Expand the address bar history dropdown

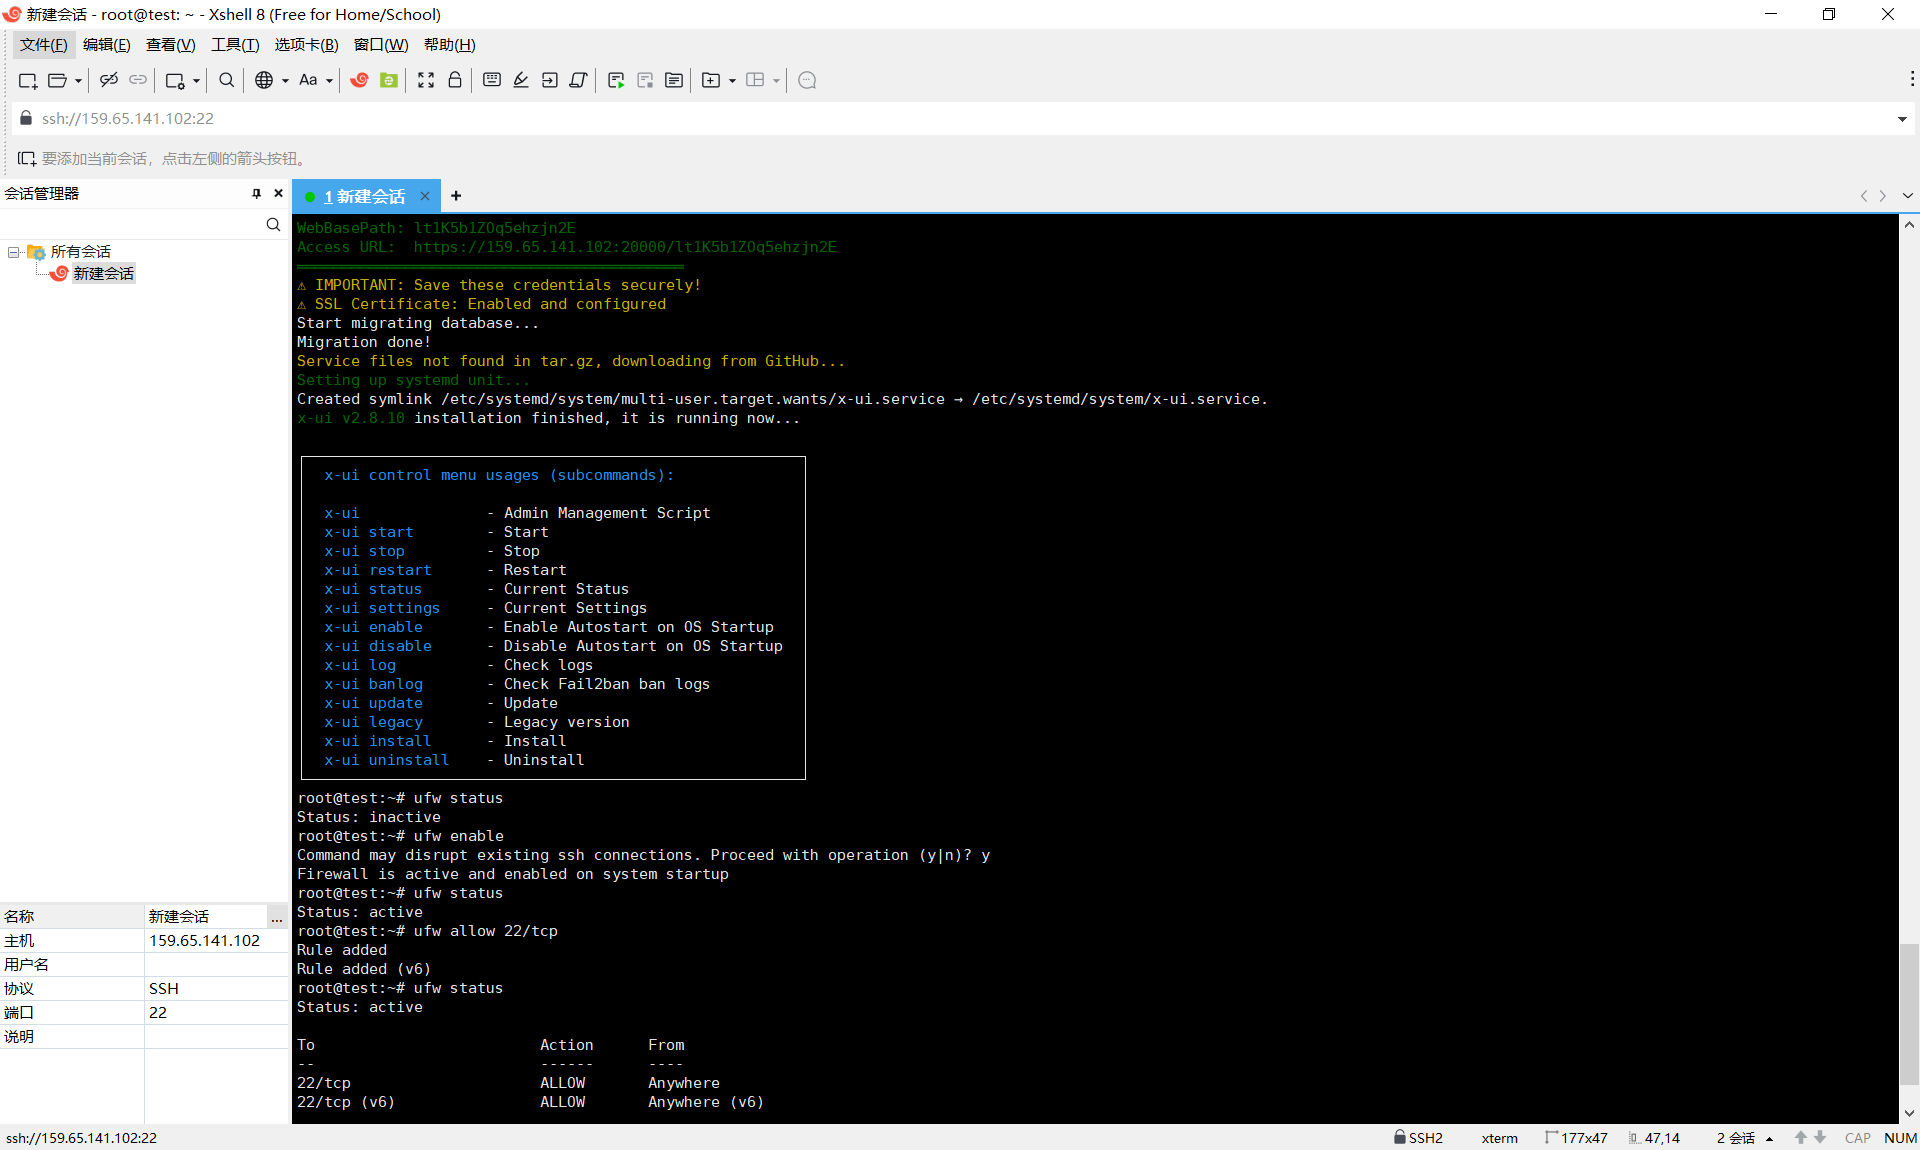1901,119
